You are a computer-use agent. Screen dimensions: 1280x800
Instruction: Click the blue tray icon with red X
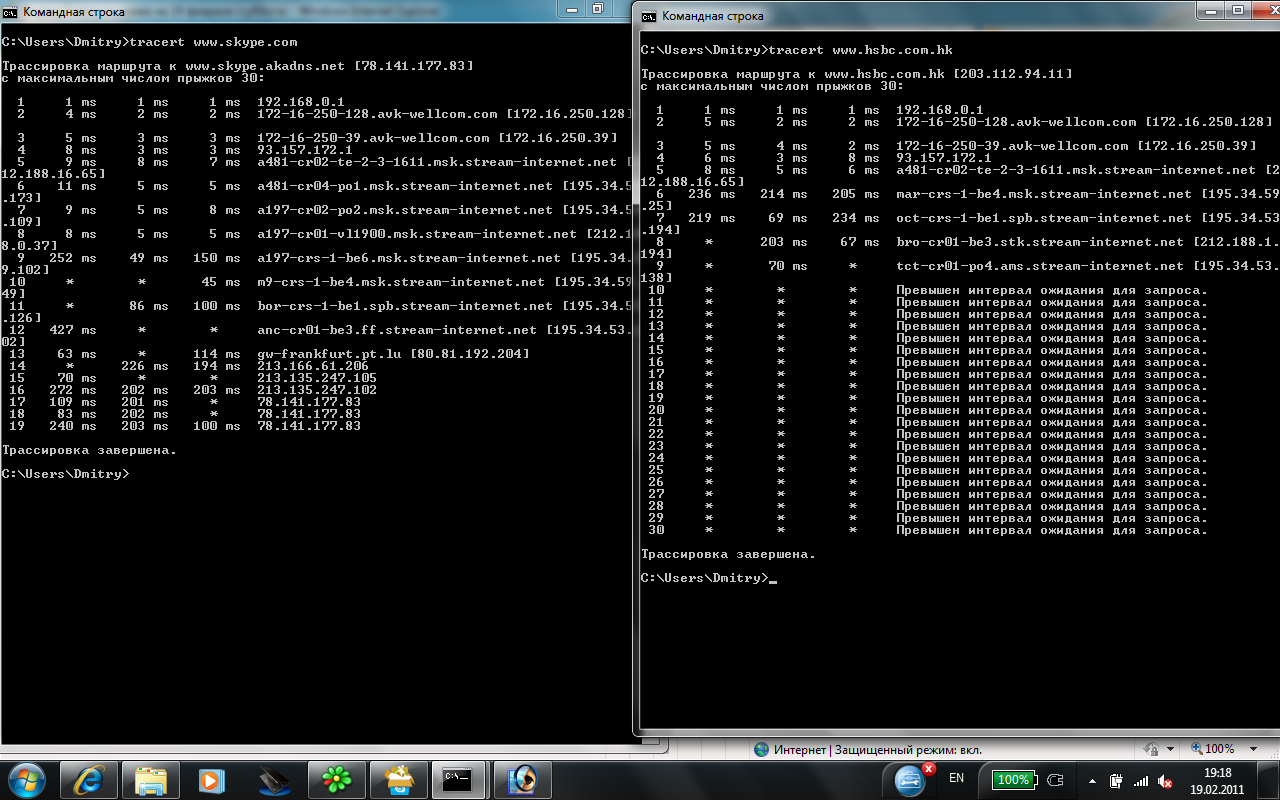point(912,778)
